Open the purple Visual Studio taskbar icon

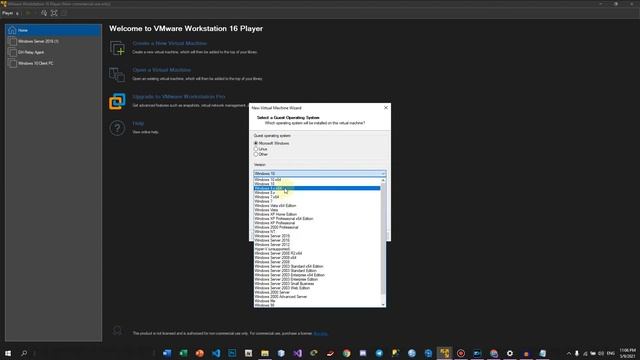coord(298,353)
